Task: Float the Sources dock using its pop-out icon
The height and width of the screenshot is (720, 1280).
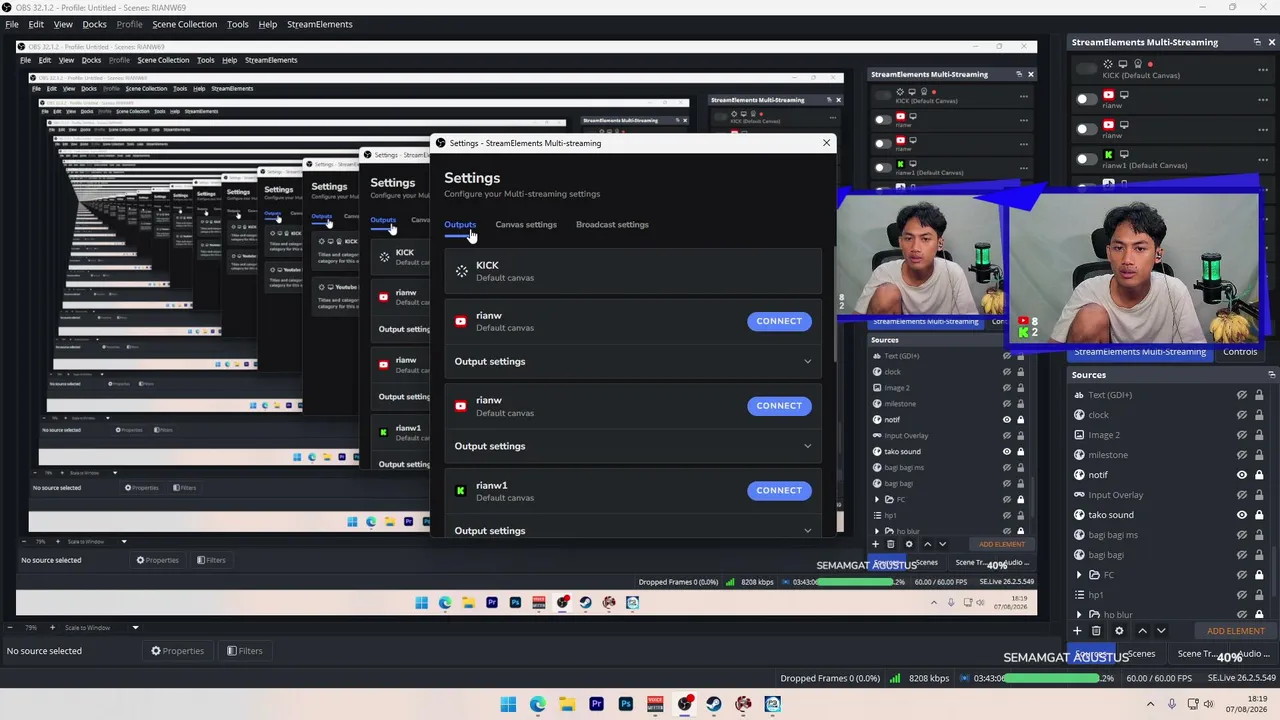Action: [x=1271, y=375]
